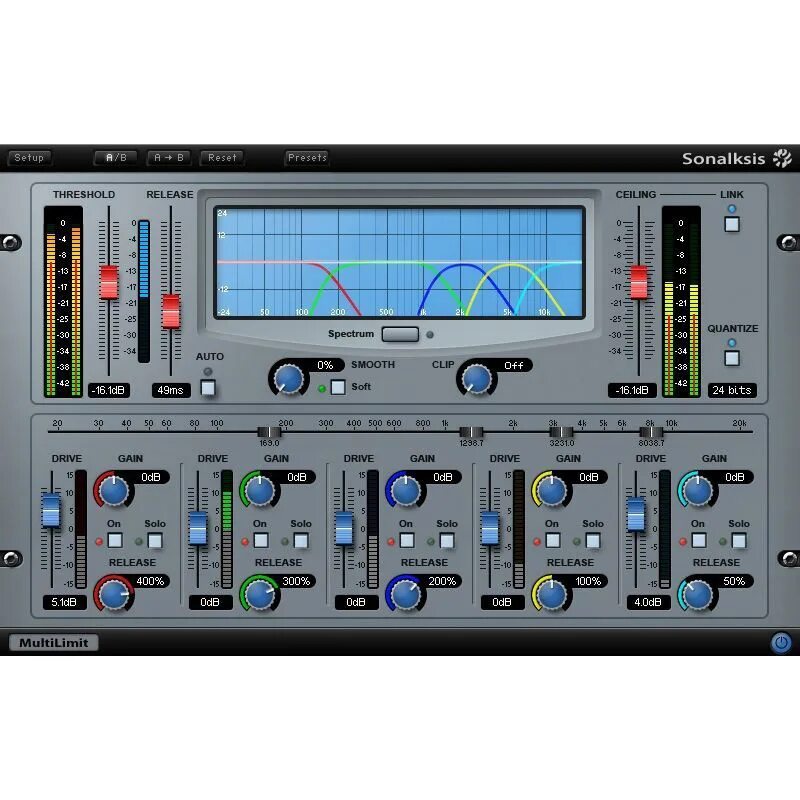The width and height of the screenshot is (800, 800).
Task: Toggle Solo for the cyan band
Action: 738,540
